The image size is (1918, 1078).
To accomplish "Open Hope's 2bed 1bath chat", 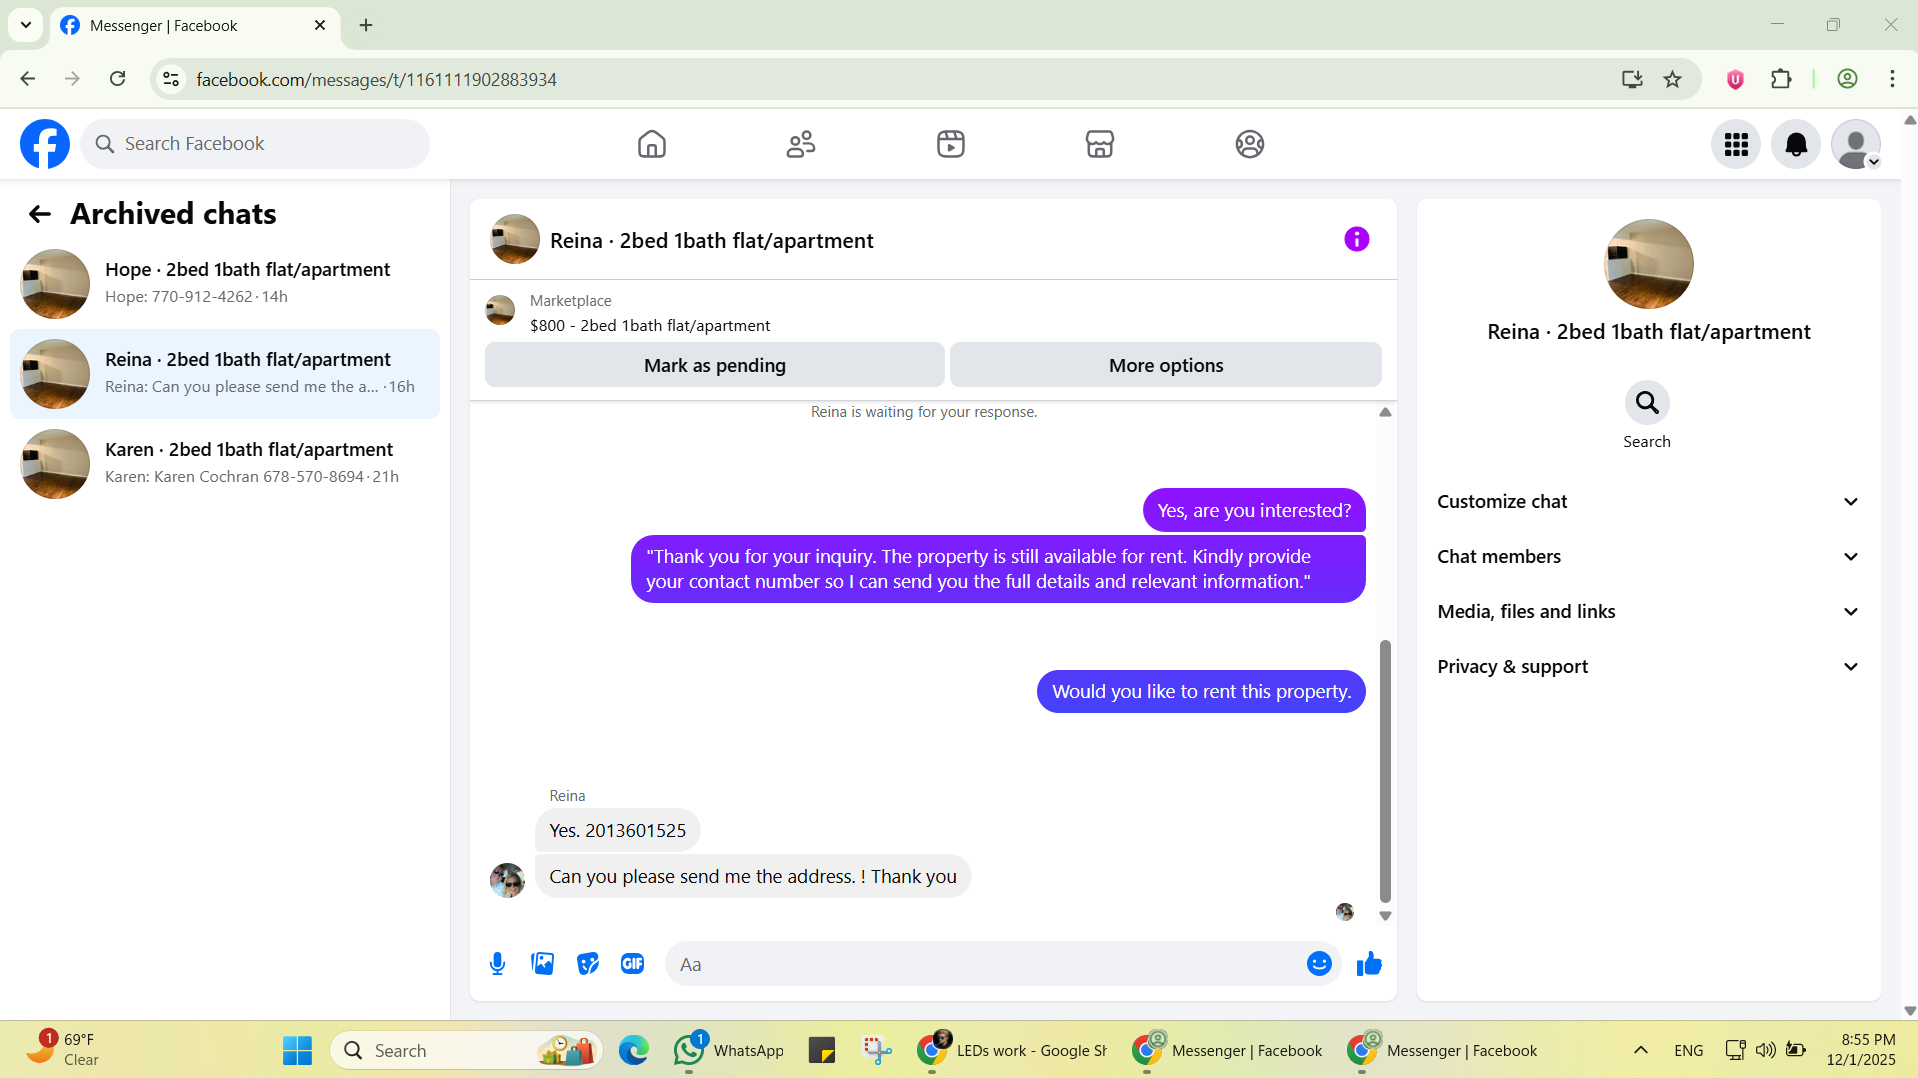I will click(225, 284).
